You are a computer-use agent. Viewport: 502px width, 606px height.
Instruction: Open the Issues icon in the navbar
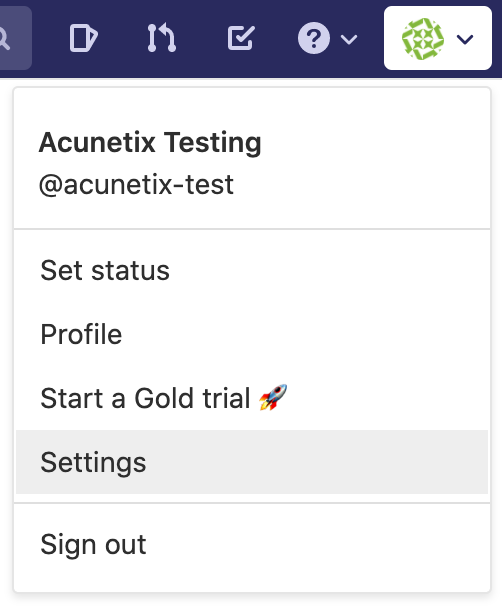[83, 38]
